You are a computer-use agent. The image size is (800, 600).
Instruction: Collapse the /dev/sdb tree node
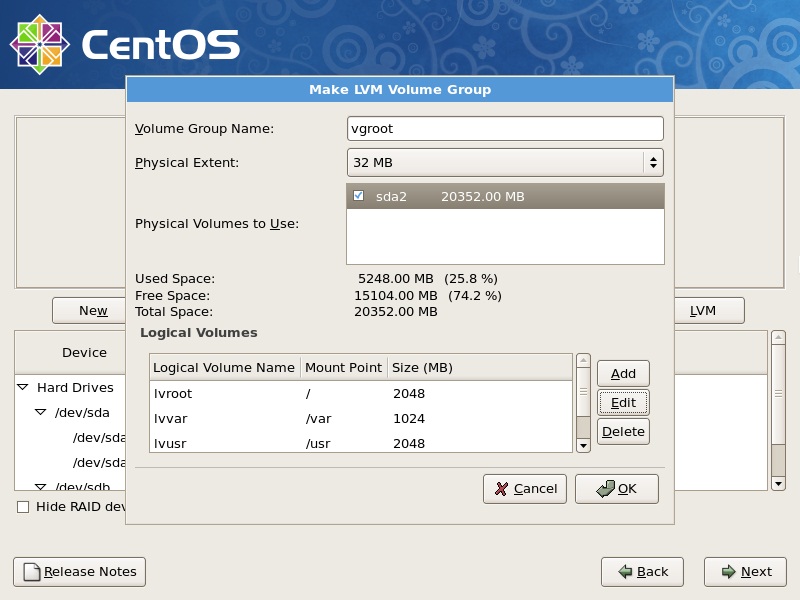click(40, 487)
